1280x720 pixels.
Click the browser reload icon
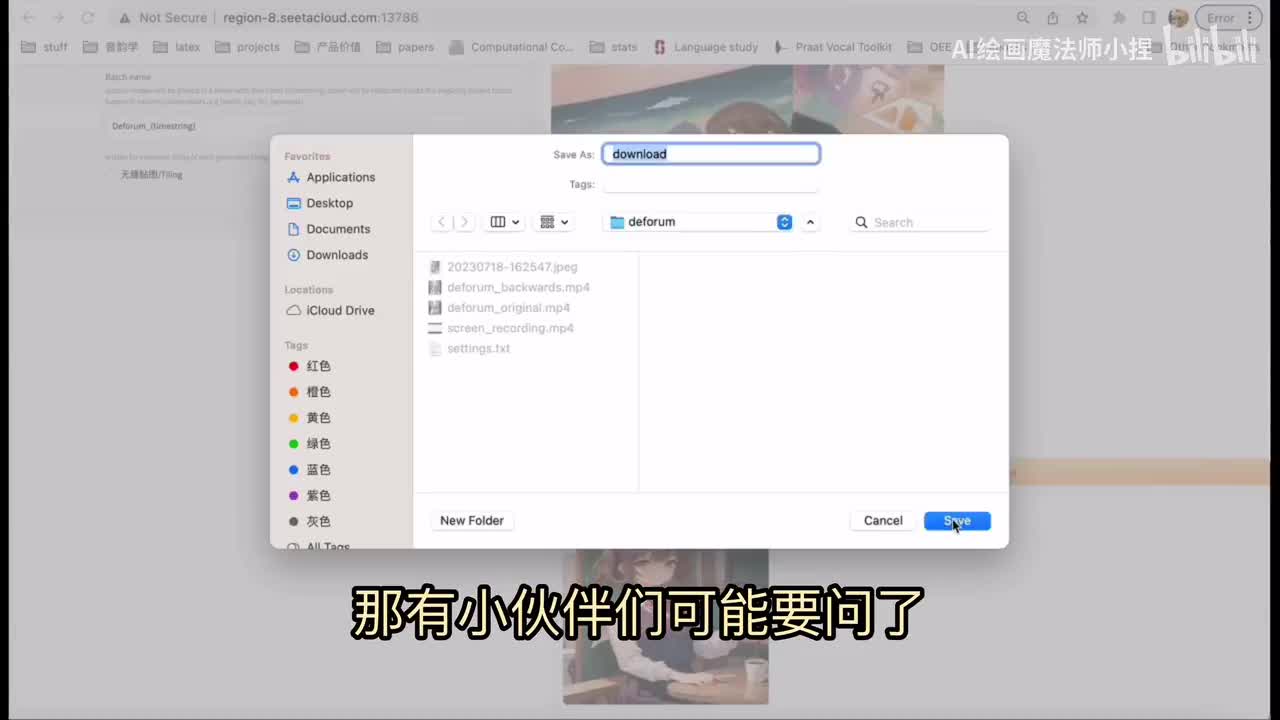(x=88, y=18)
